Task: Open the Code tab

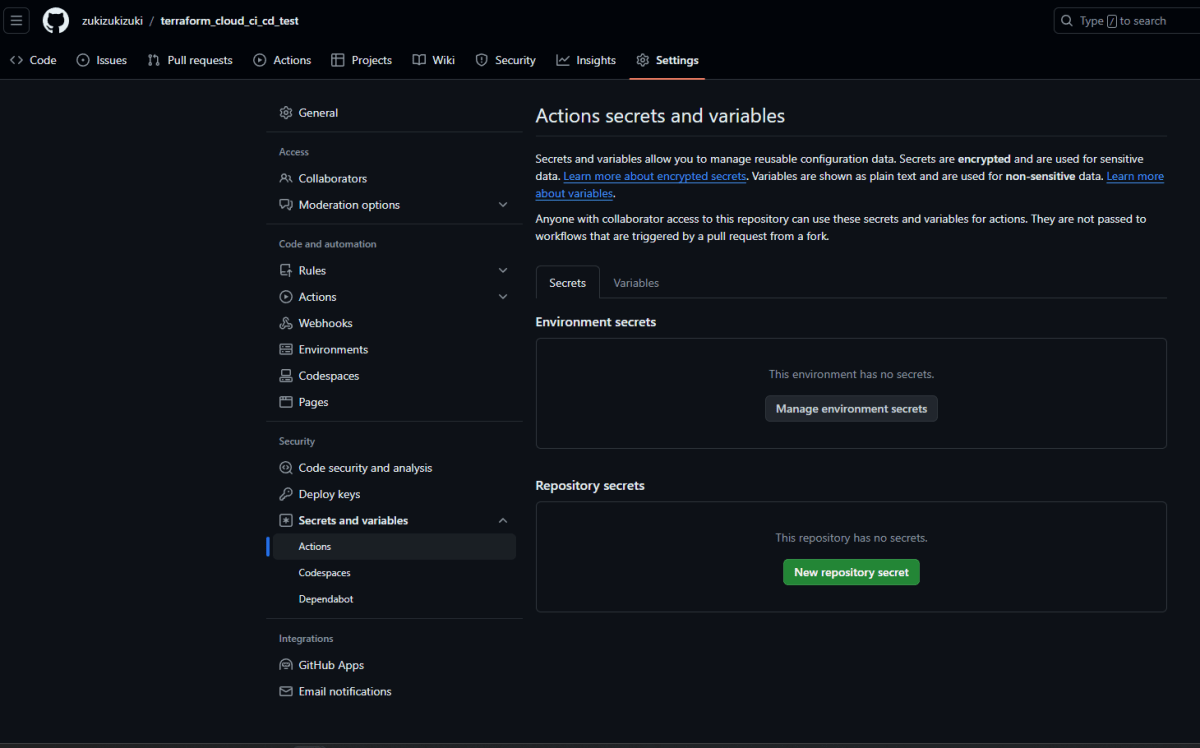Action: (x=33, y=60)
